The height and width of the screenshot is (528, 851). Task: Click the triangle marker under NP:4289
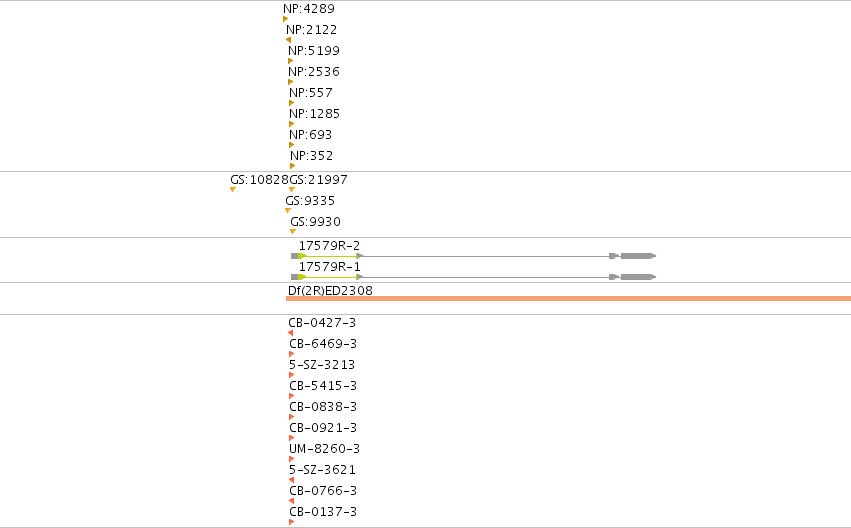point(285,19)
